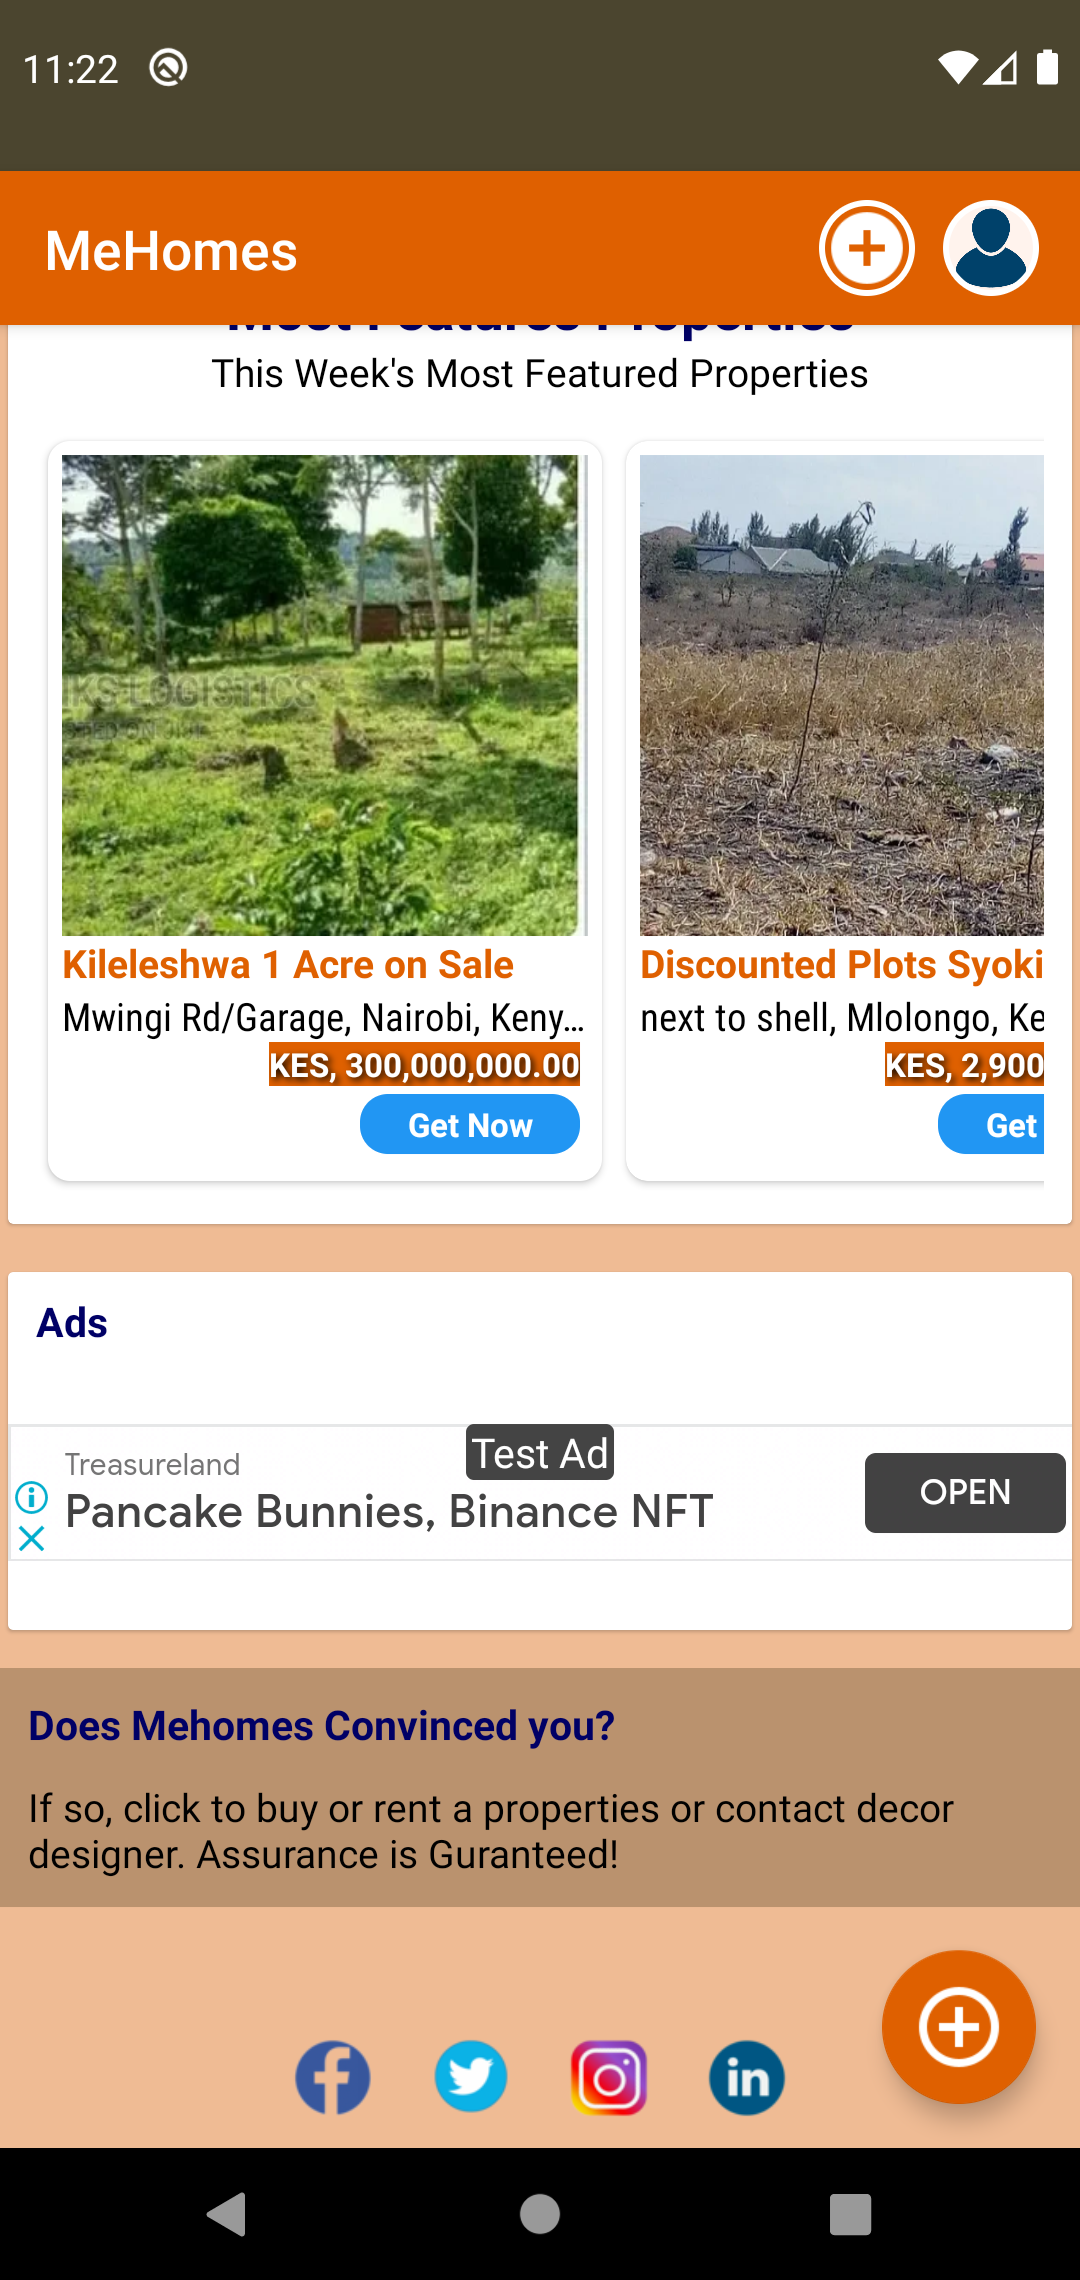Screen dimensions: 1080x2280
Task: Click the ad info icon
Action: pyautogui.click(x=32, y=1497)
